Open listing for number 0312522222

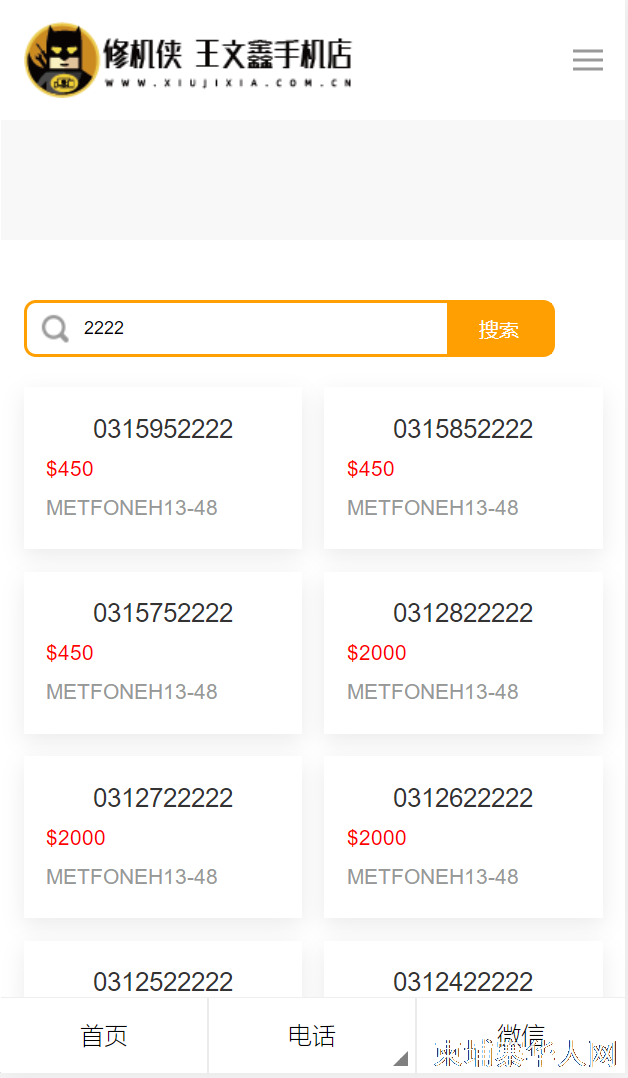click(163, 982)
